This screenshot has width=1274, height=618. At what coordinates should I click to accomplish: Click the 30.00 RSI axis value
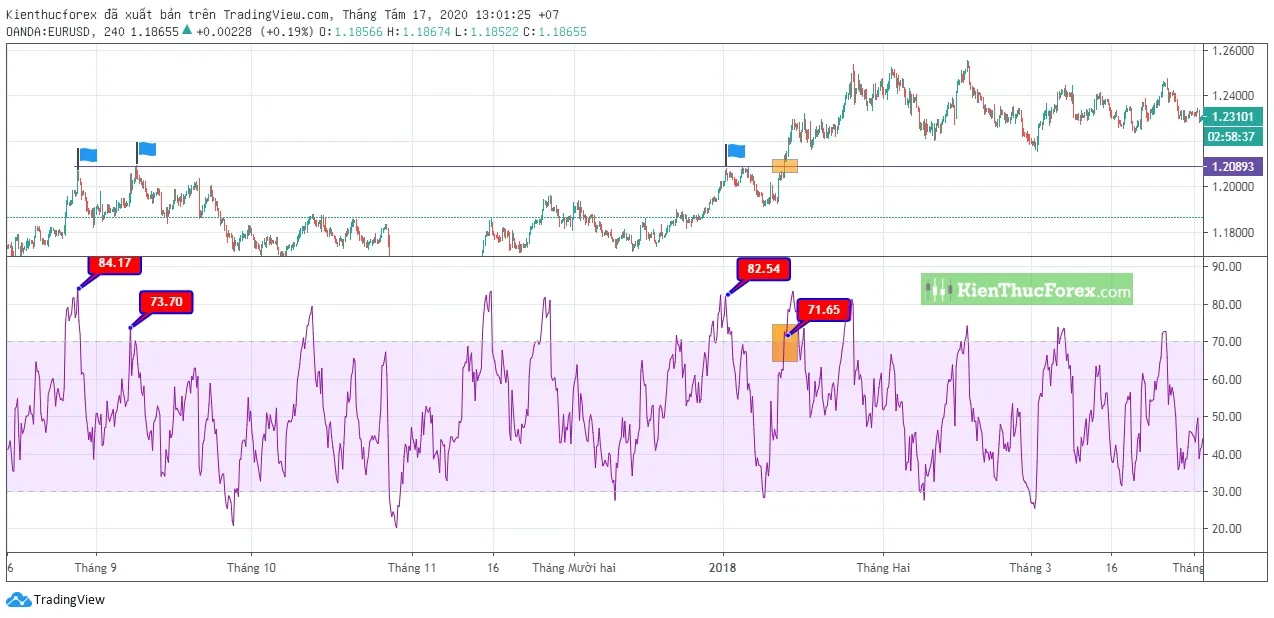[x=1226, y=492]
